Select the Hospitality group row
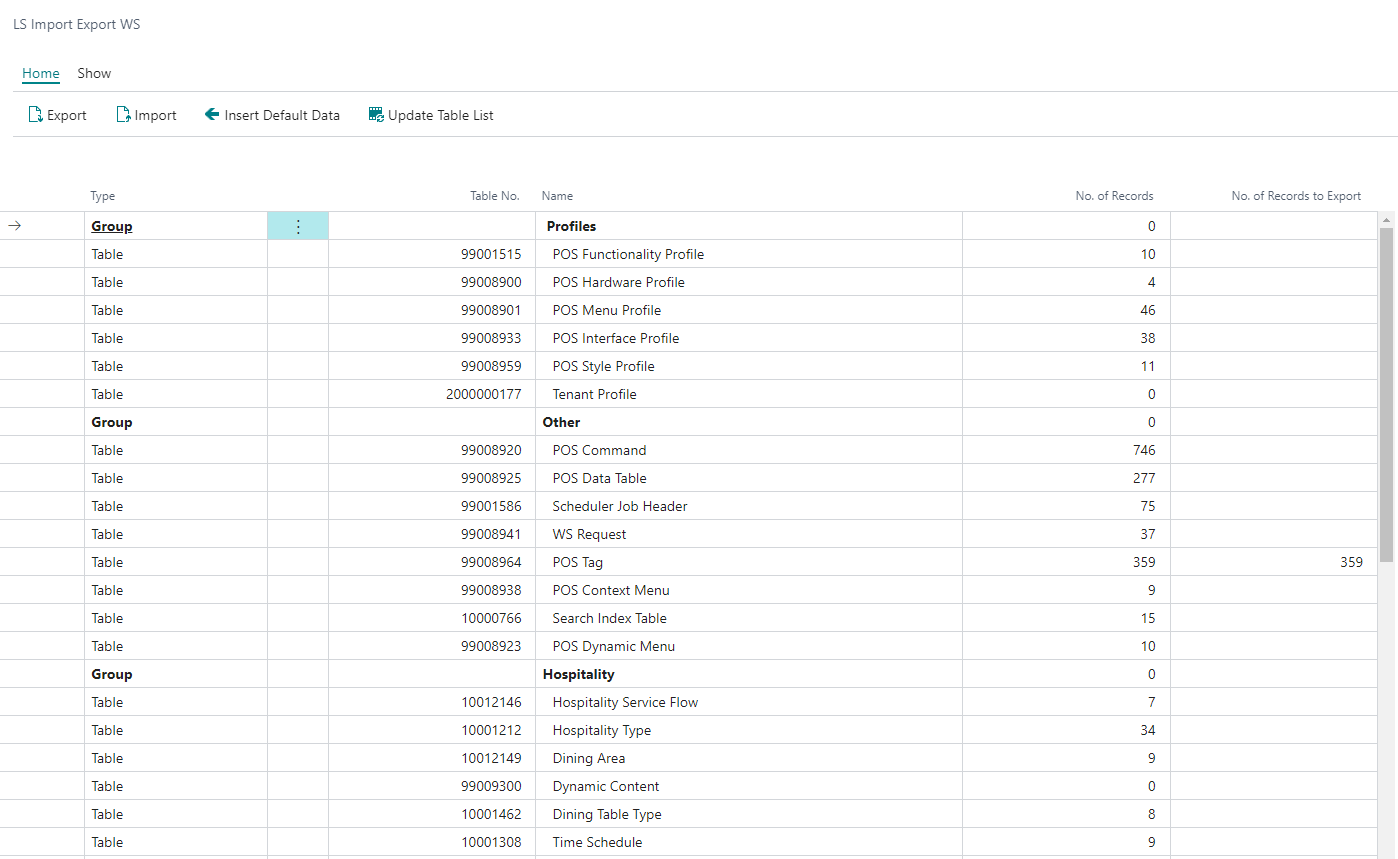This screenshot has height=859, width=1398. point(578,674)
